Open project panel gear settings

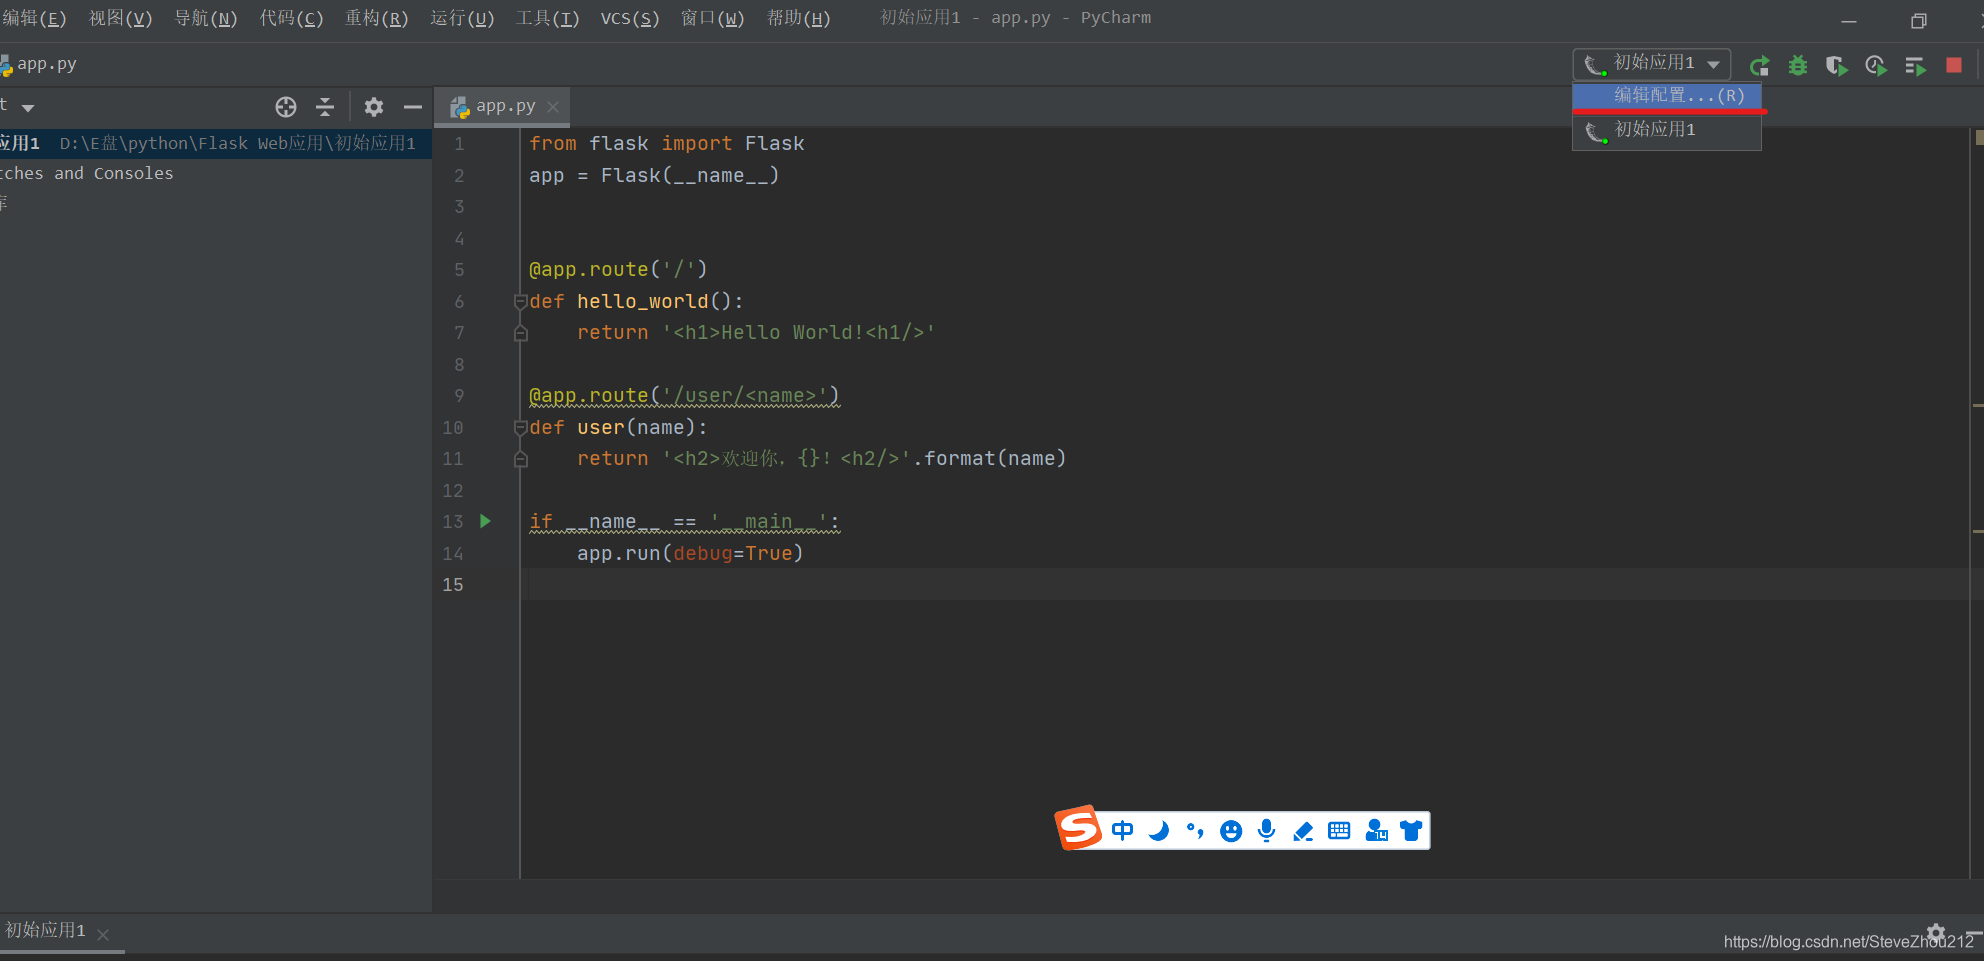click(x=374, y=107)
